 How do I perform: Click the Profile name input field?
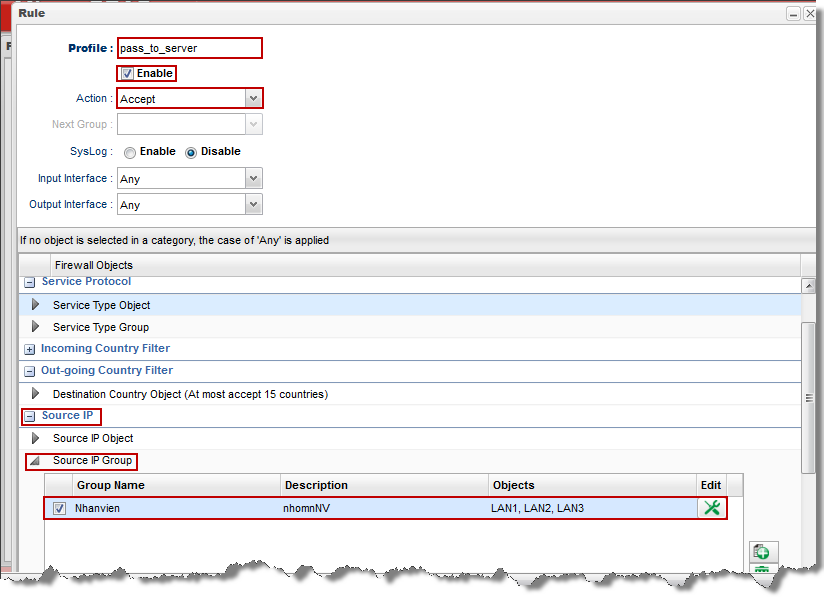189,48
